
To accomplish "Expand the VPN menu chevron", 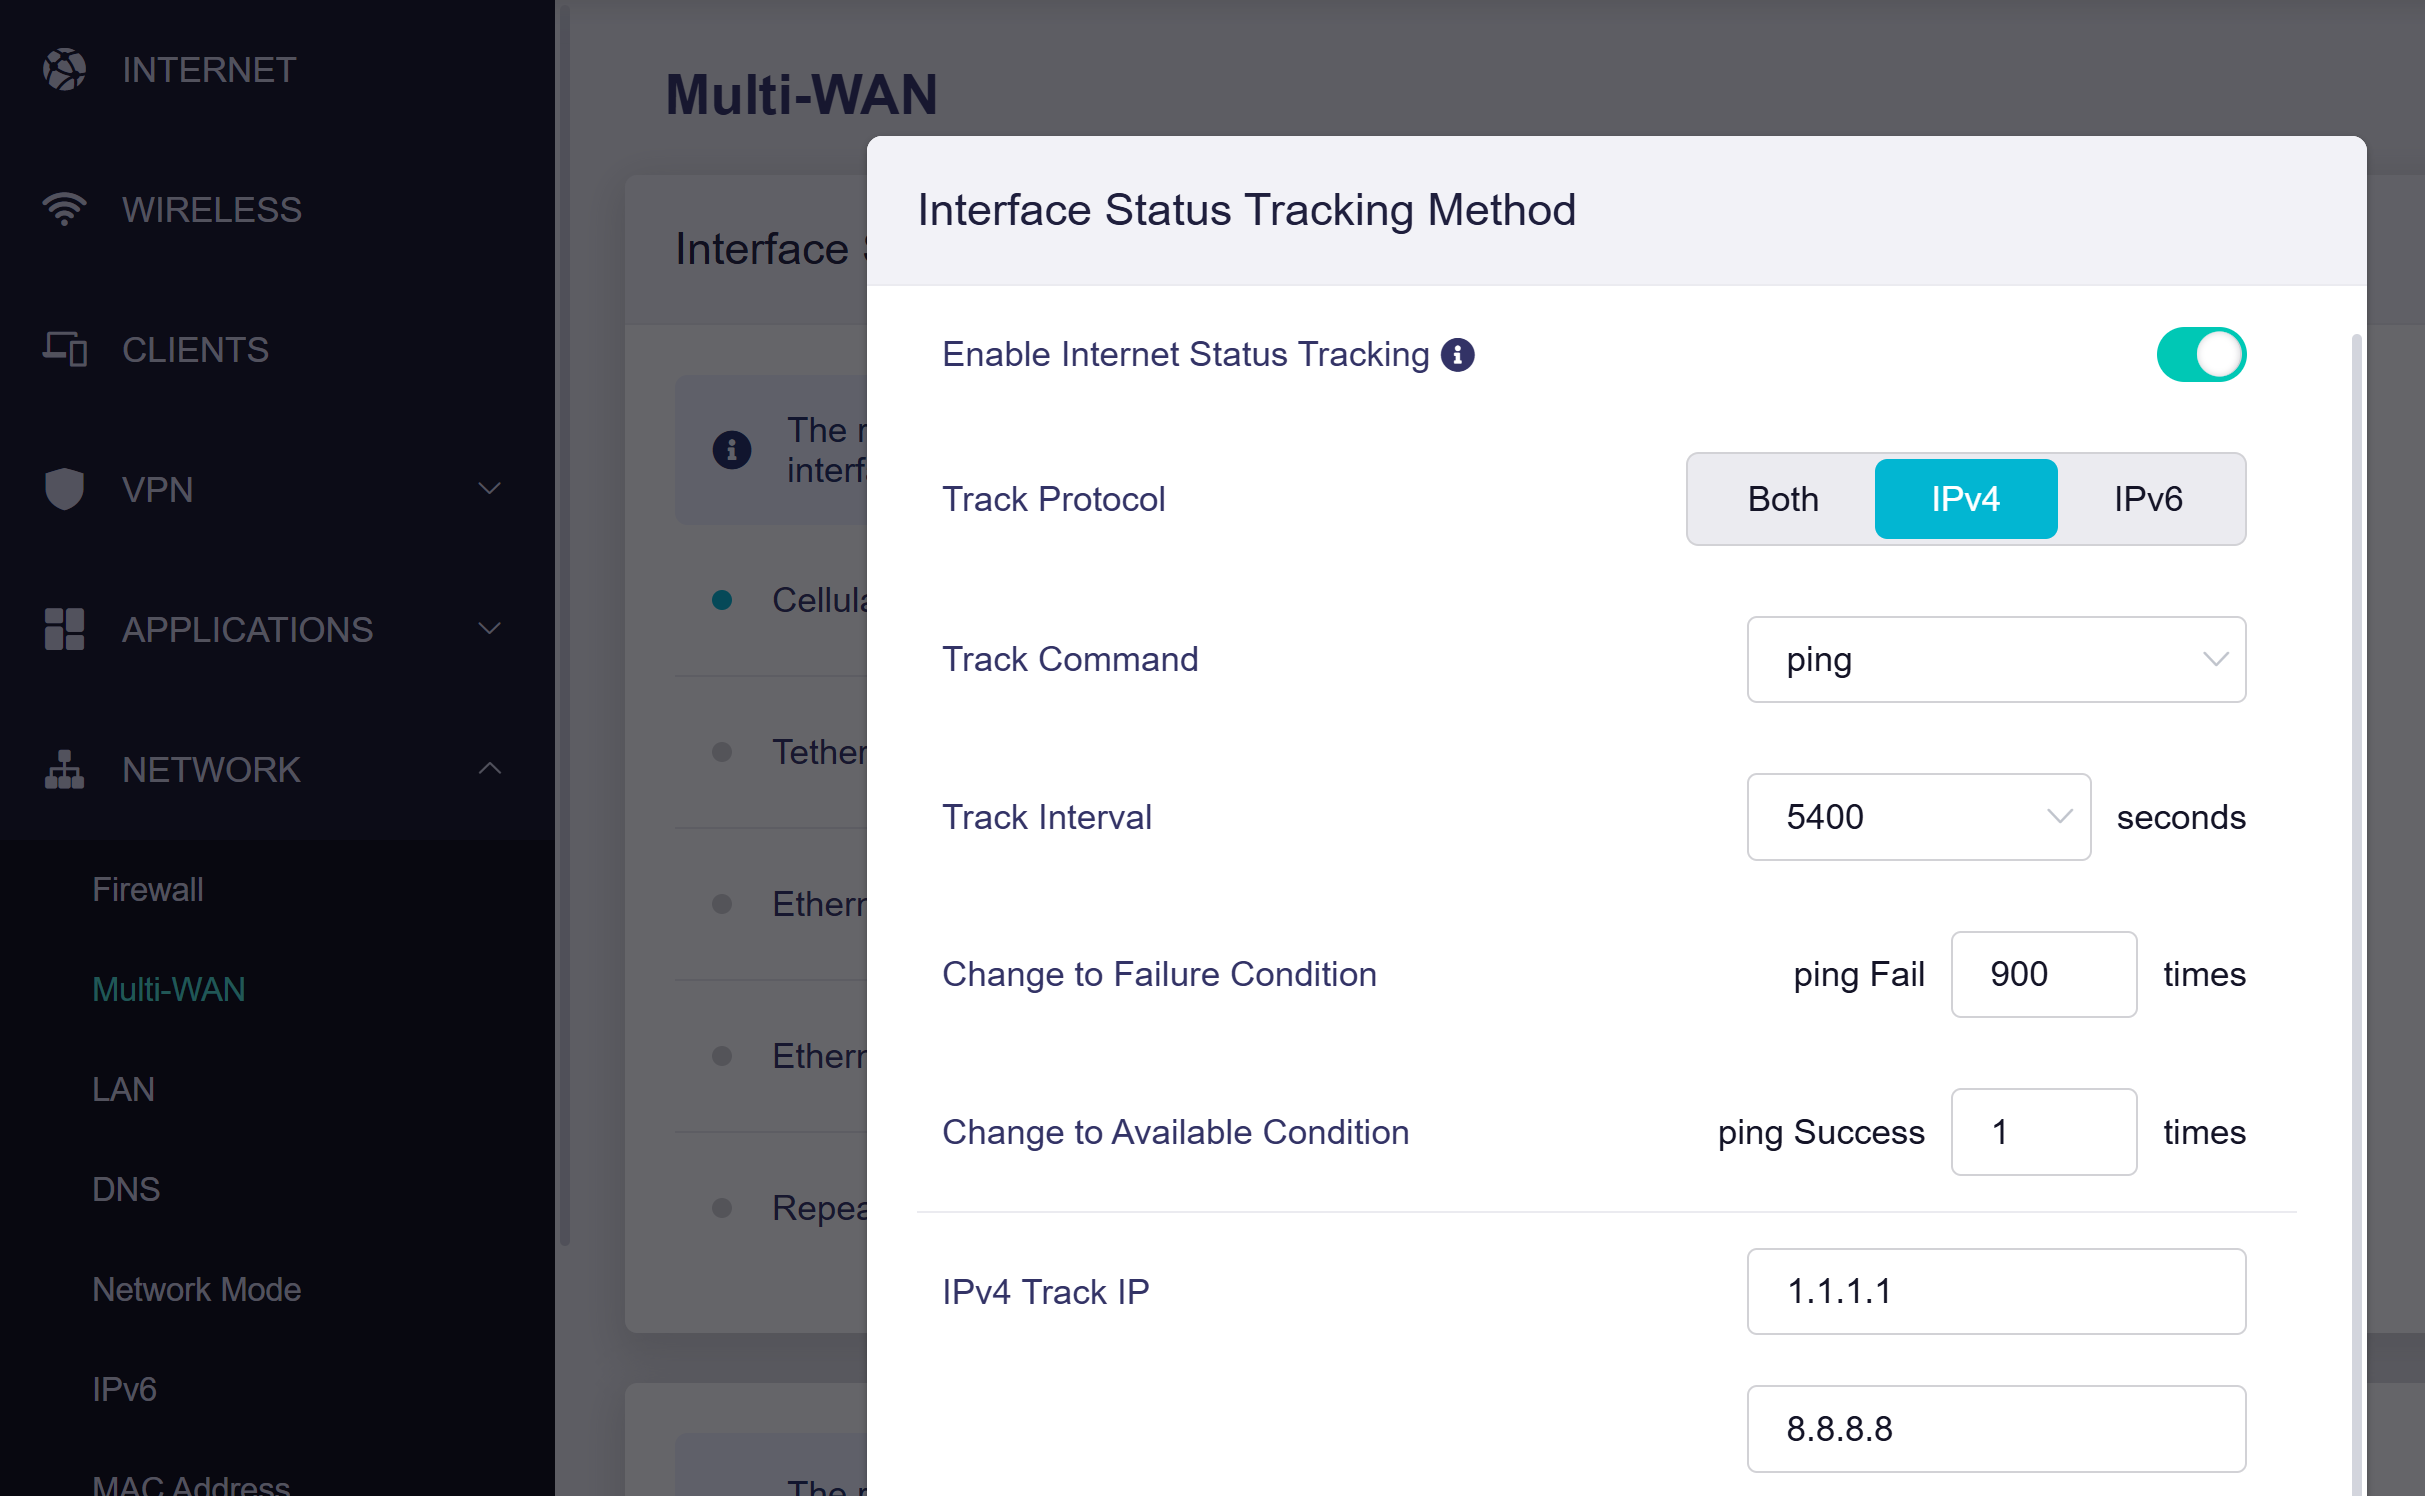I will pyautogui.click(x=489, y=489).
